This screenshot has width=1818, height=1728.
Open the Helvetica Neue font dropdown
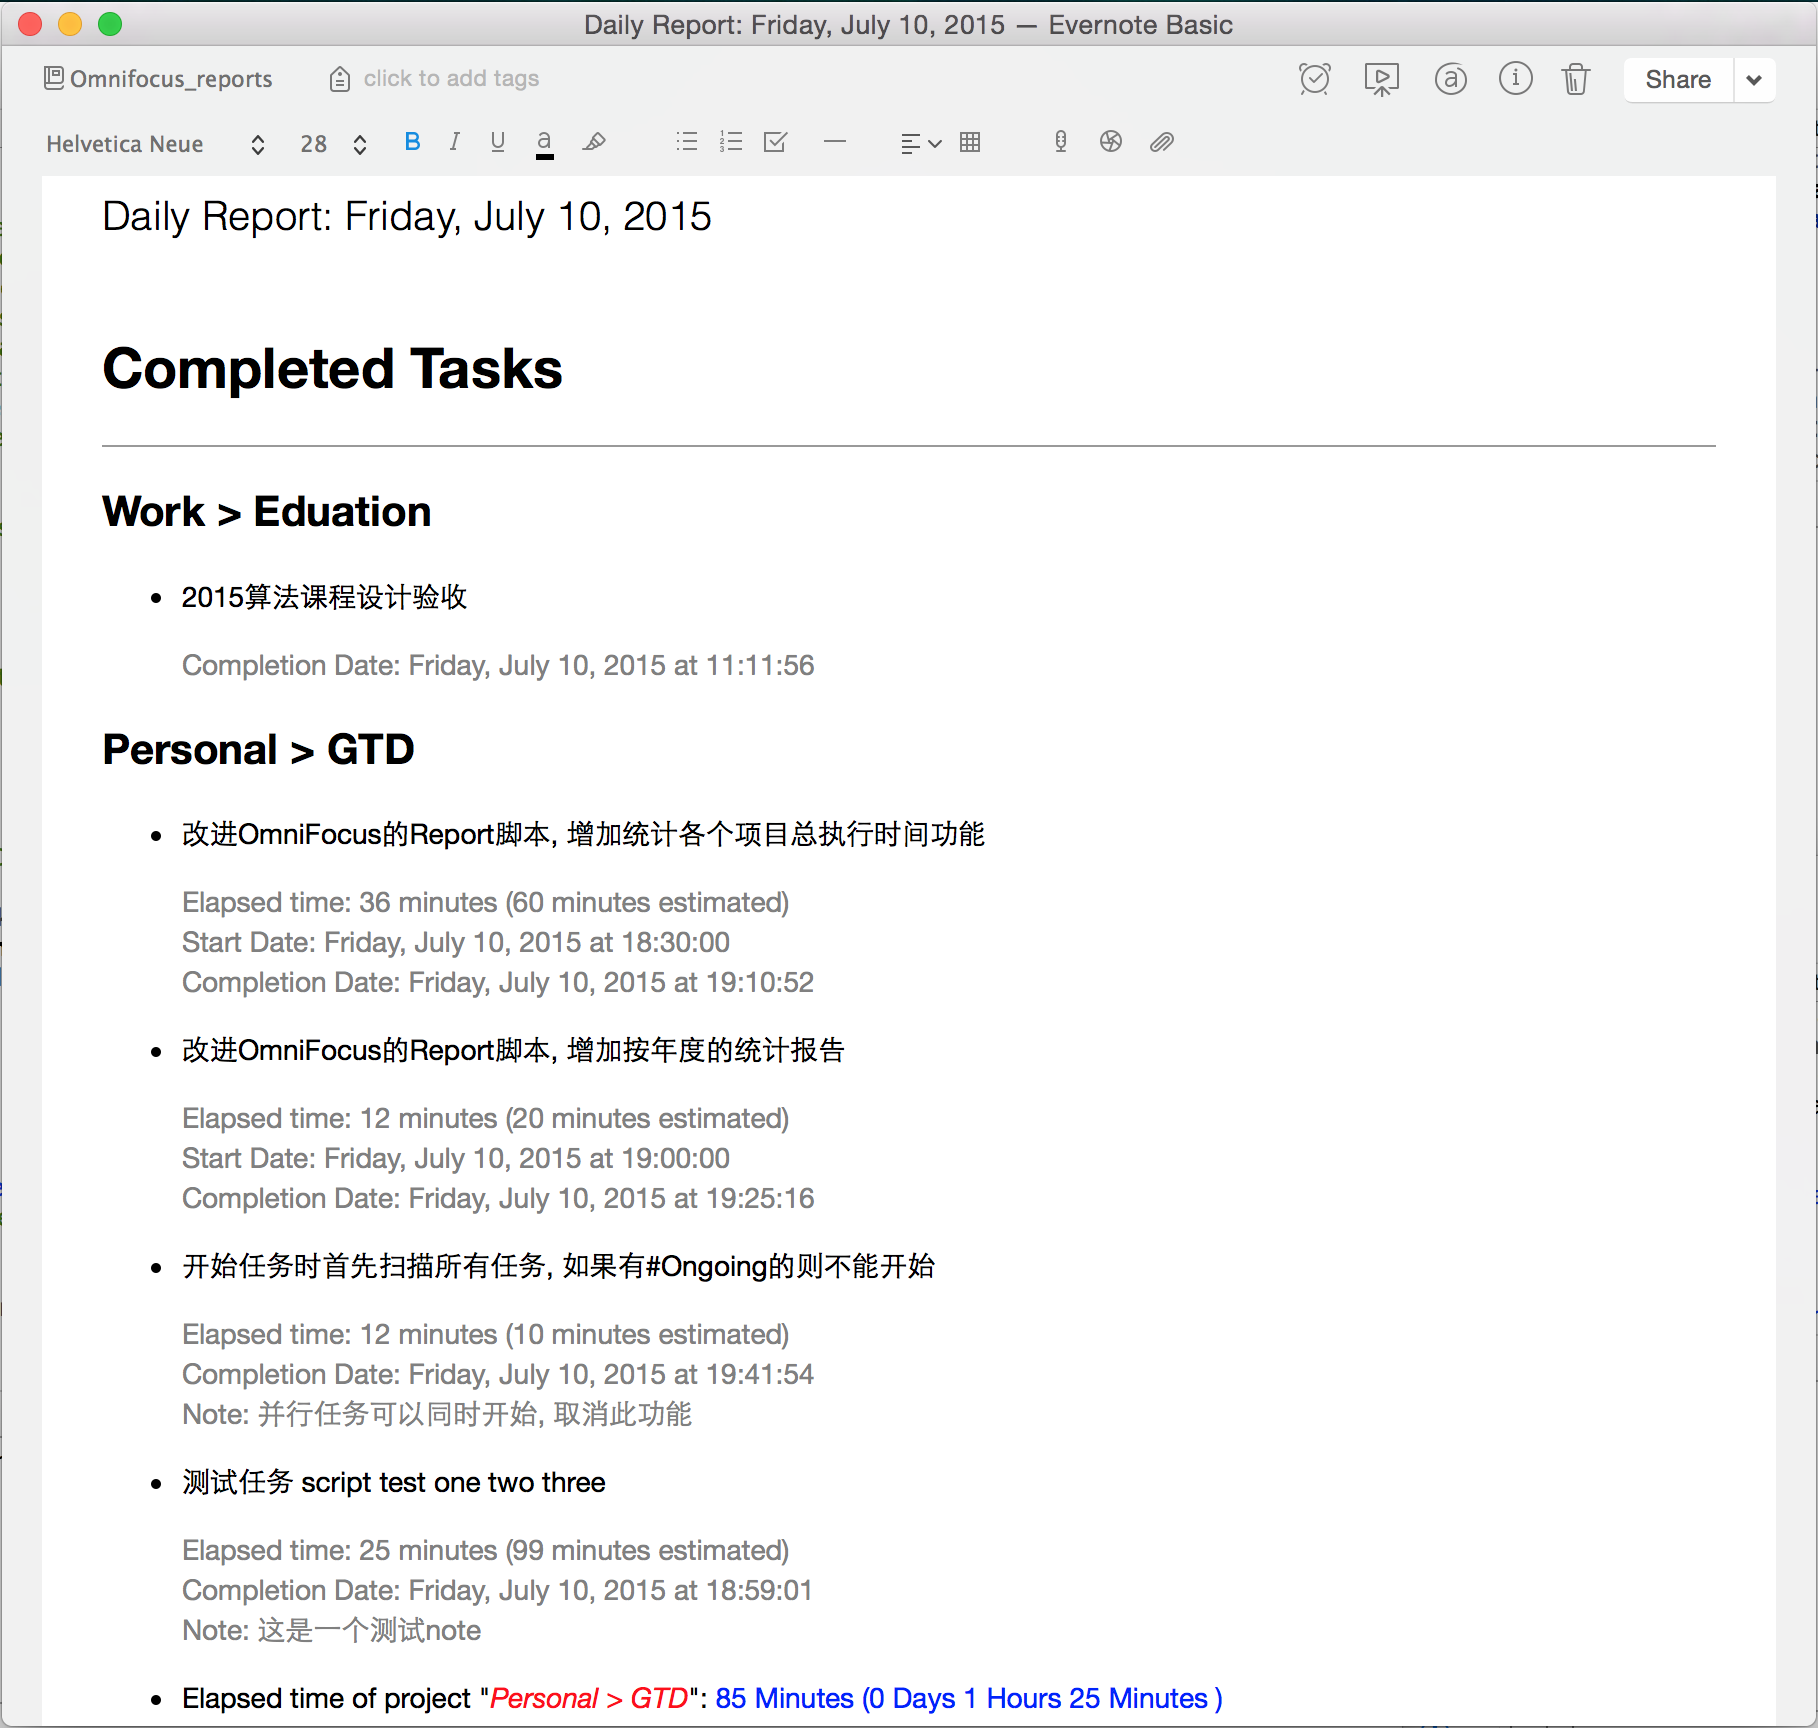[x=155, y=144]
